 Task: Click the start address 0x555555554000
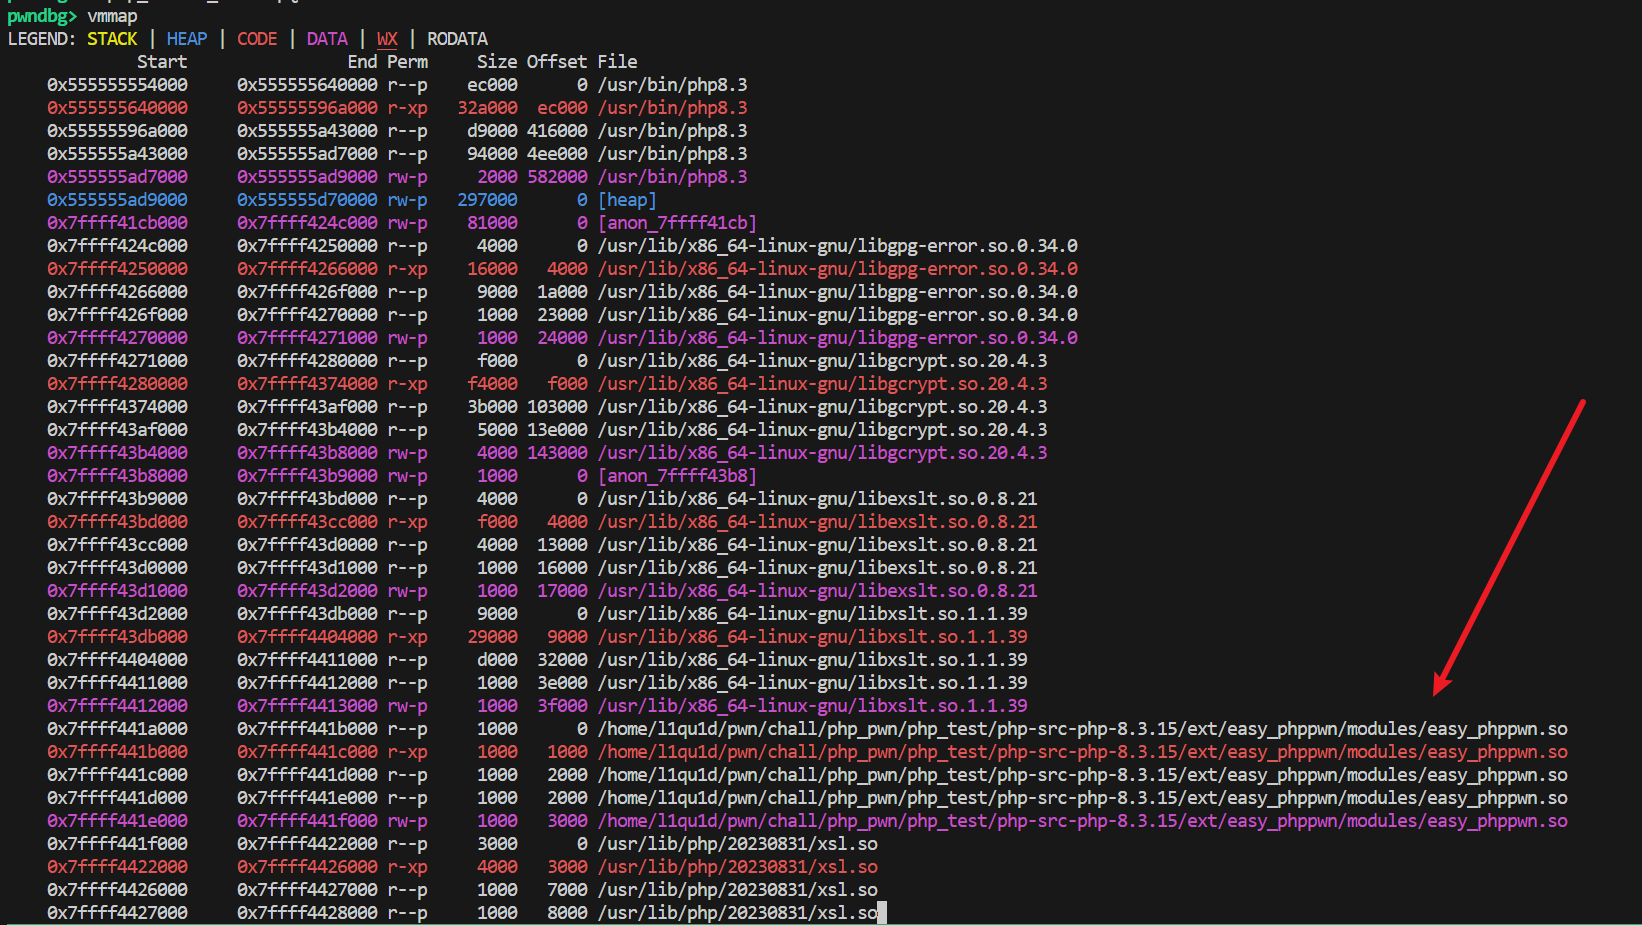(x=117, y=85)
